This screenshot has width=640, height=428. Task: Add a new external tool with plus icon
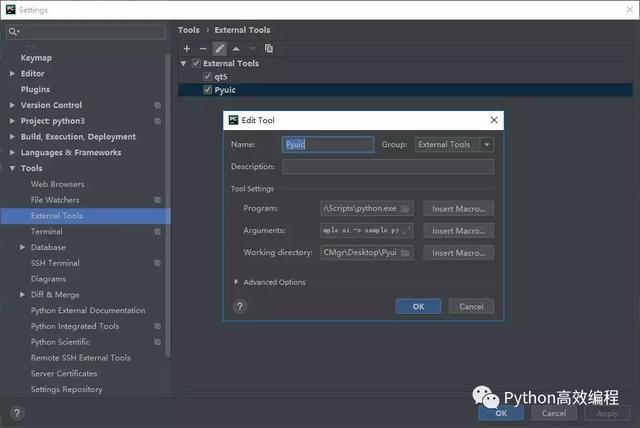[x=187, y=49]
